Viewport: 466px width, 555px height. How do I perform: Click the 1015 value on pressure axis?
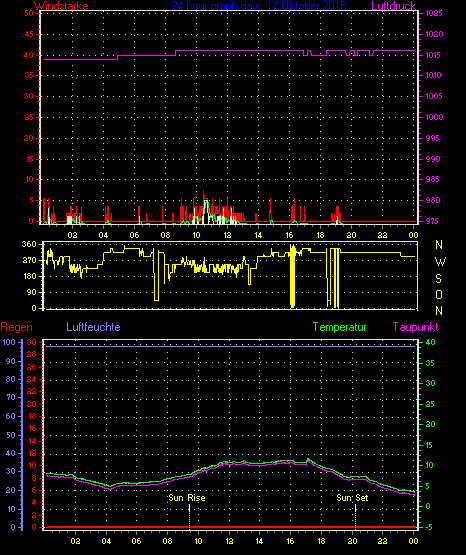pyautogui.click(x=433, y=55)
